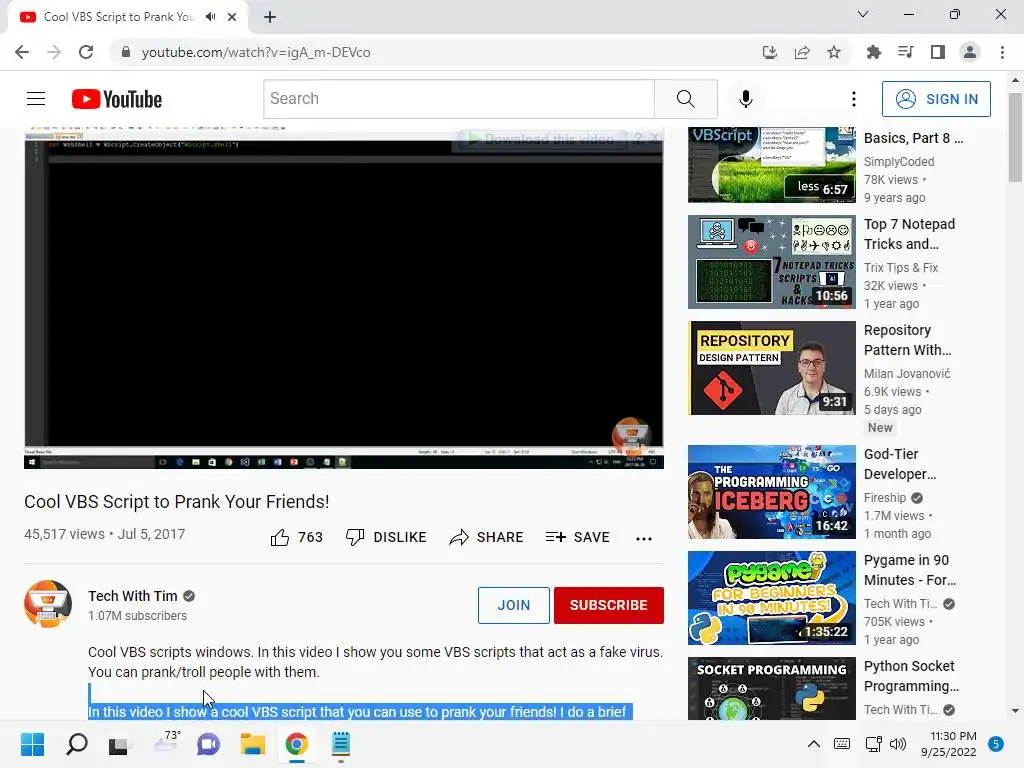The width and height of the screenshot is (1024, 768).
Task: Open a new tab with plus button
Action: [270, 17]
